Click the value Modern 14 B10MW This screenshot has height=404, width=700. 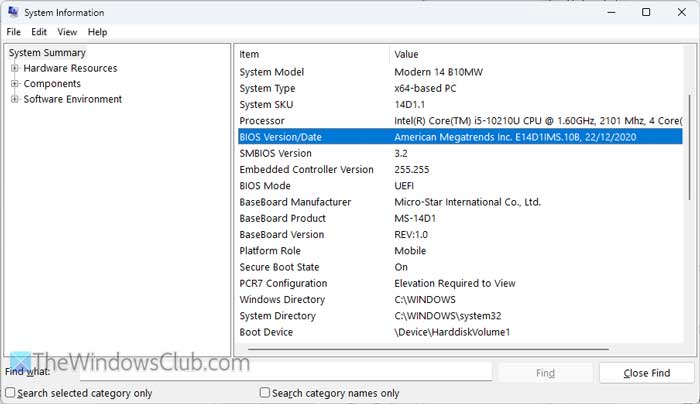click(x=438, y=72)
